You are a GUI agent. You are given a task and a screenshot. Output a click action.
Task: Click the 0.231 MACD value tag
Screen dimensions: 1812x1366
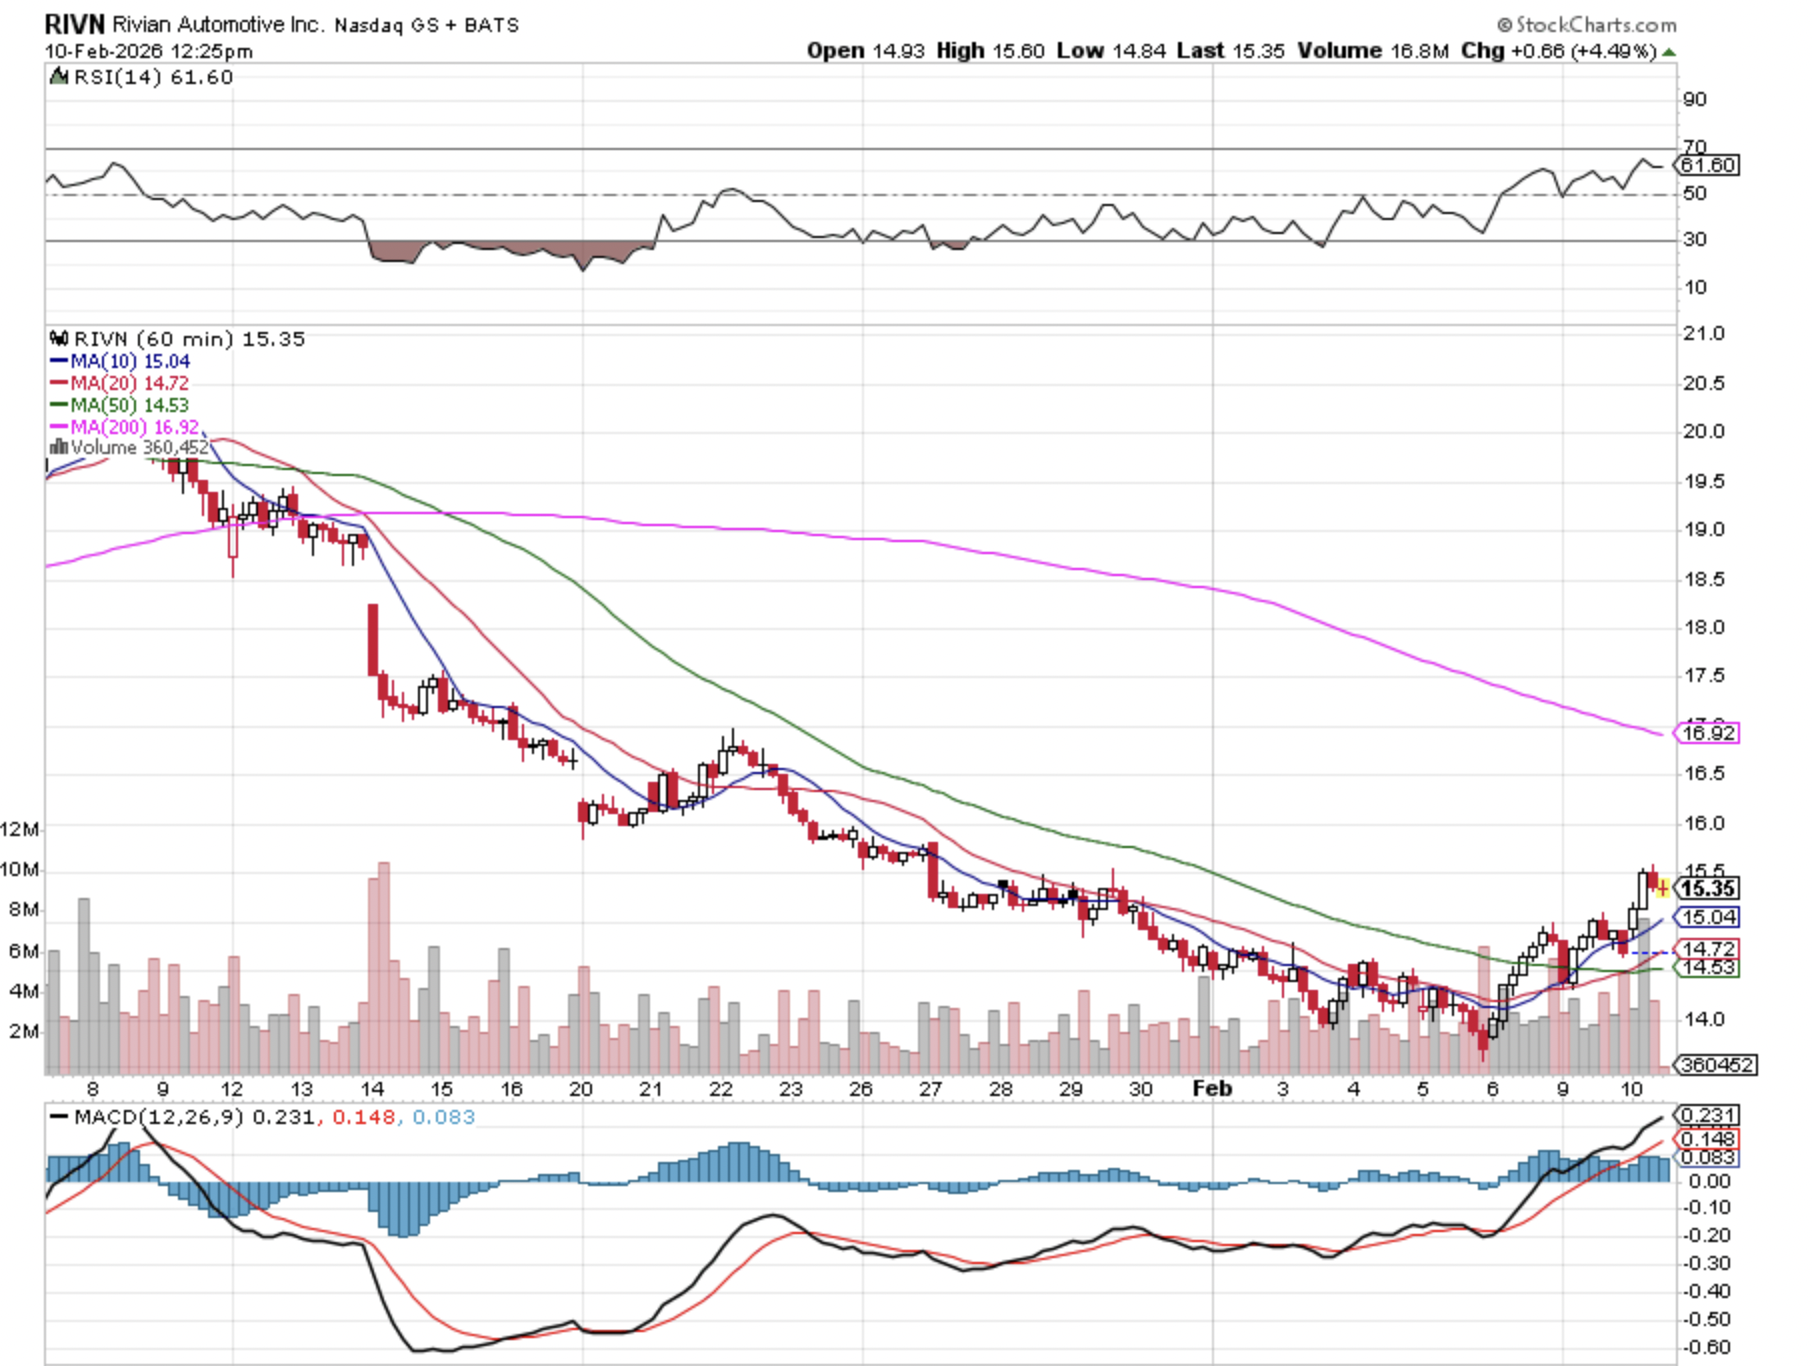tap(1708, 1115)
